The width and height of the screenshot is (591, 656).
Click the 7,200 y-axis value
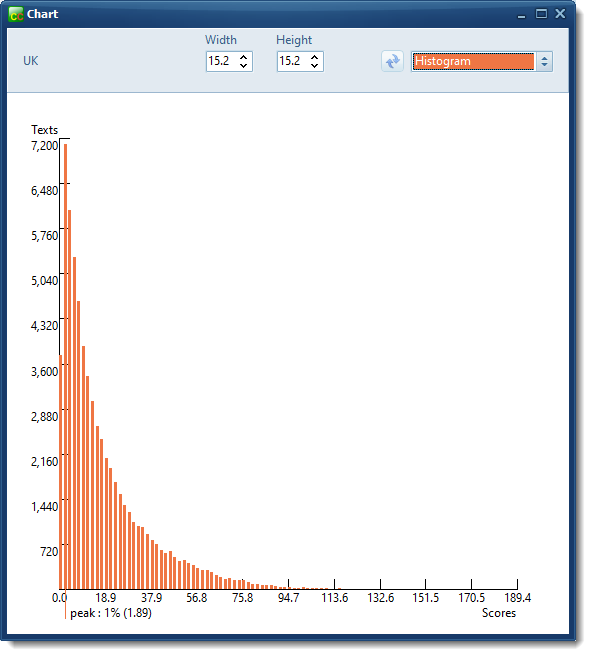click(45, 146)
